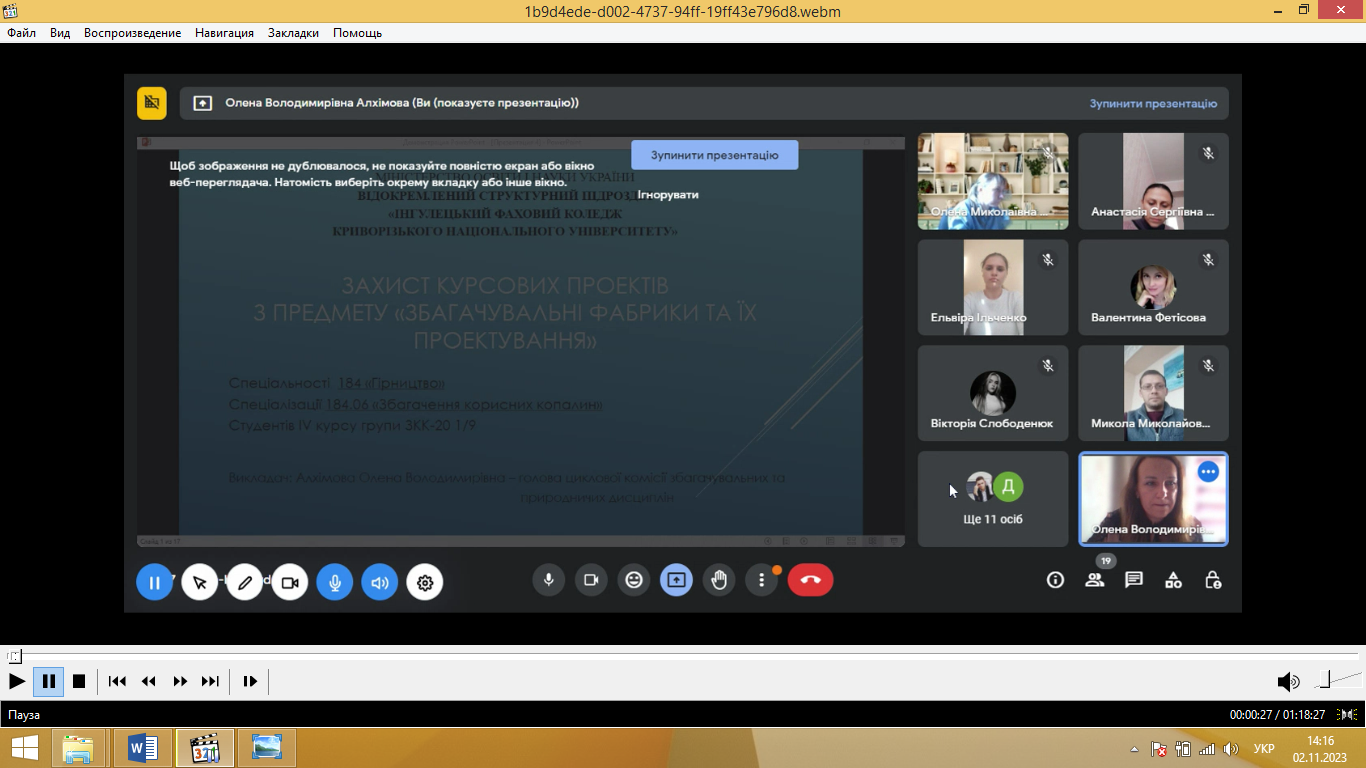Open meeting details info icon
This screenshot has width=1366, height=768.
(1055, 580)
